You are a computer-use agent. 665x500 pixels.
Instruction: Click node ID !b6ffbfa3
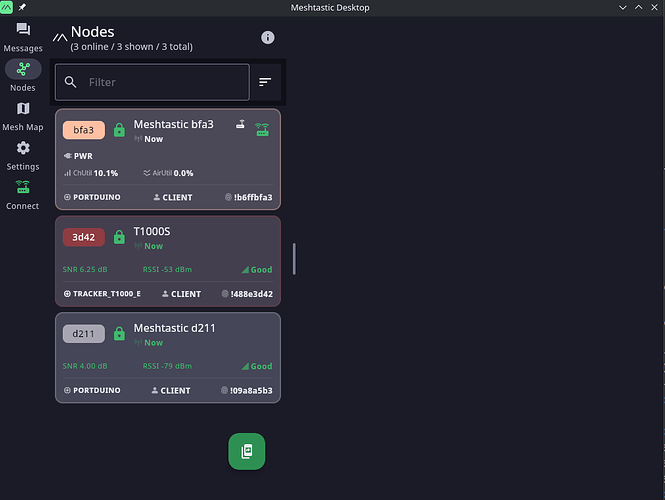249,197
